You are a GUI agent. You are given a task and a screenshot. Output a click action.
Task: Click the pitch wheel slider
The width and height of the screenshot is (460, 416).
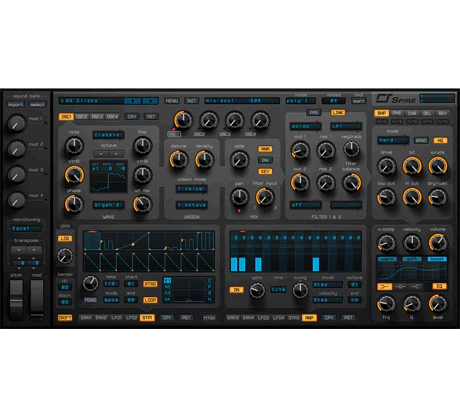coord(16,300)
